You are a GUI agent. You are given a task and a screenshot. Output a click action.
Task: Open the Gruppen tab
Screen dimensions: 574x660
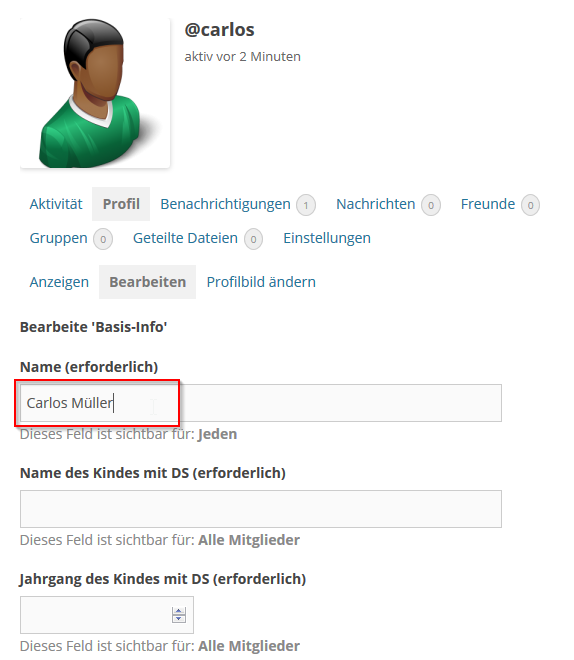point(58,238)
